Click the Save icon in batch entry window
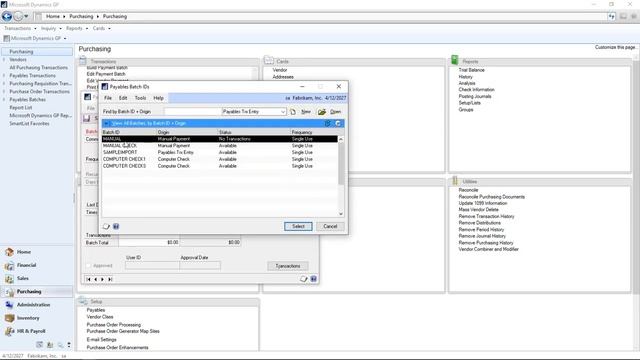 coord(87,118)
